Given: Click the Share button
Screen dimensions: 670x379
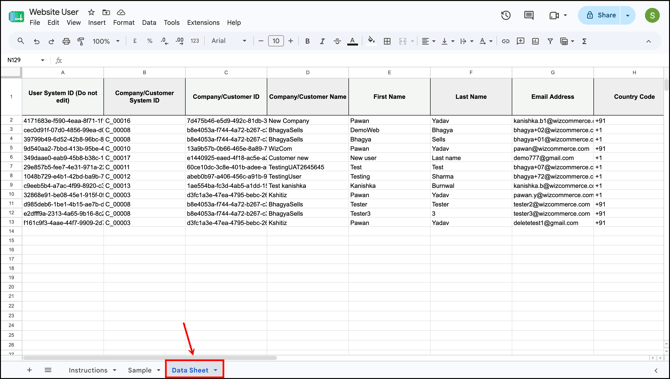Looking at the screenshot, I should coord(600,15).
